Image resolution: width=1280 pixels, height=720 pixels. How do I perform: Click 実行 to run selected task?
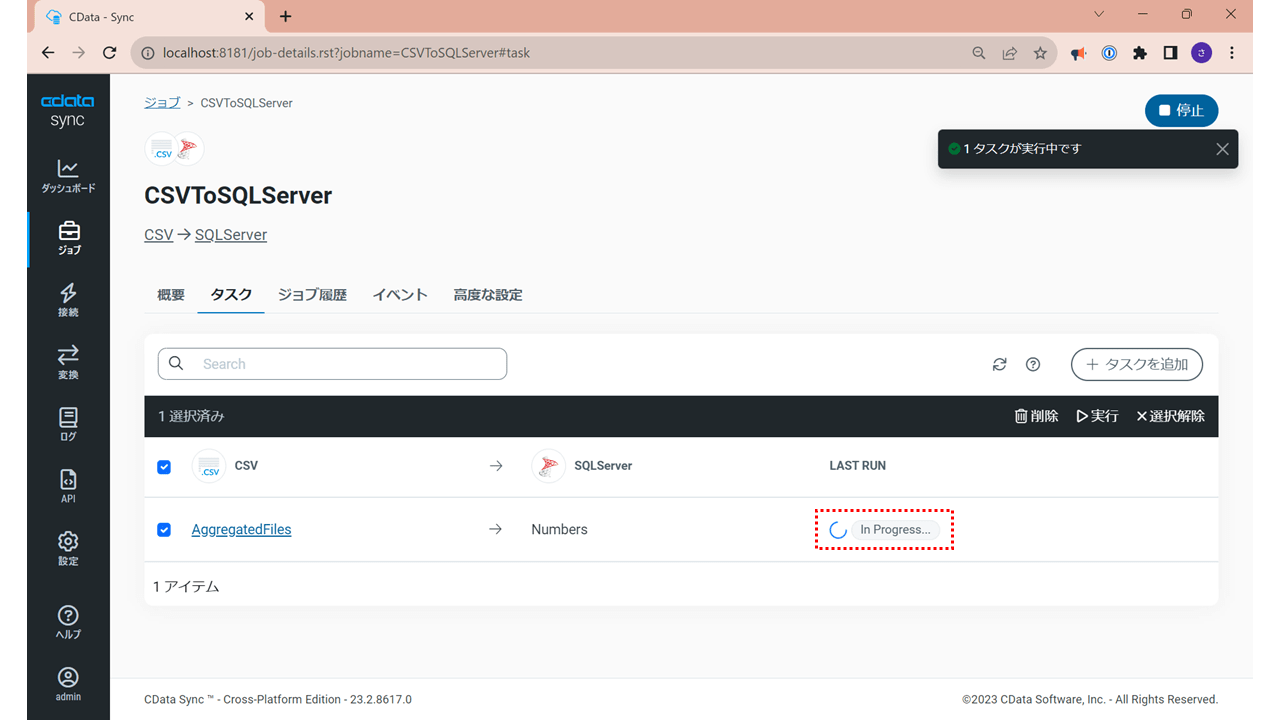(1097, 416)
